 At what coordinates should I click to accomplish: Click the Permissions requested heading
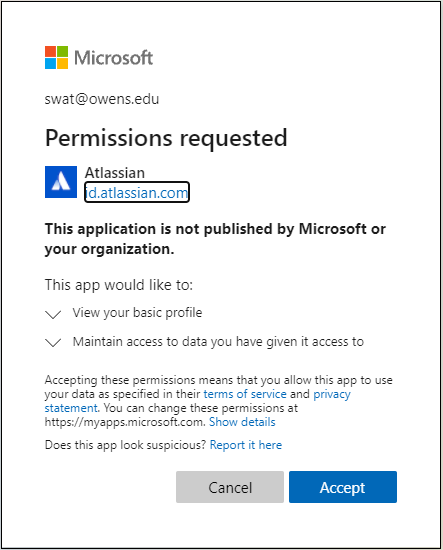pos(166,138)
